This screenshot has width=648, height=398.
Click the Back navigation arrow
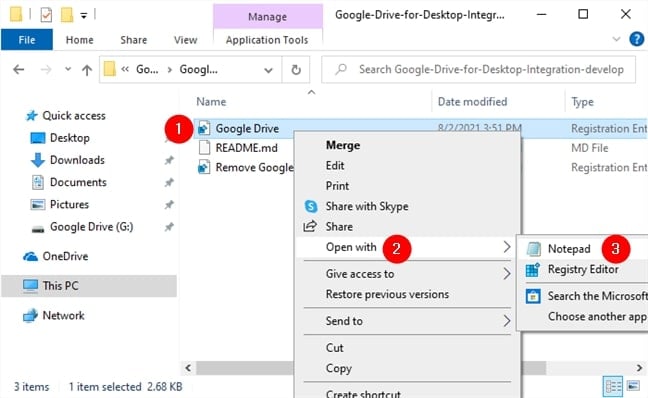tap(19, 69)
